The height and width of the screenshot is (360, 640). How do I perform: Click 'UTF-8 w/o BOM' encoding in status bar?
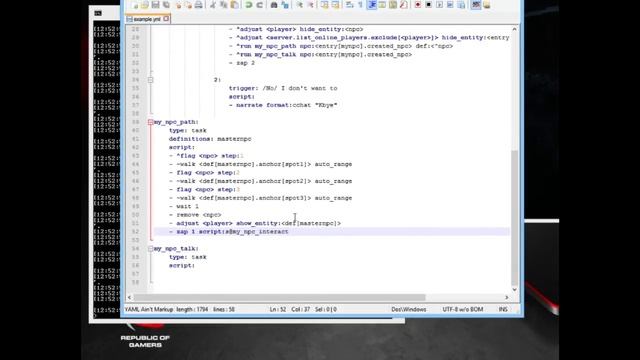(463, 309)
